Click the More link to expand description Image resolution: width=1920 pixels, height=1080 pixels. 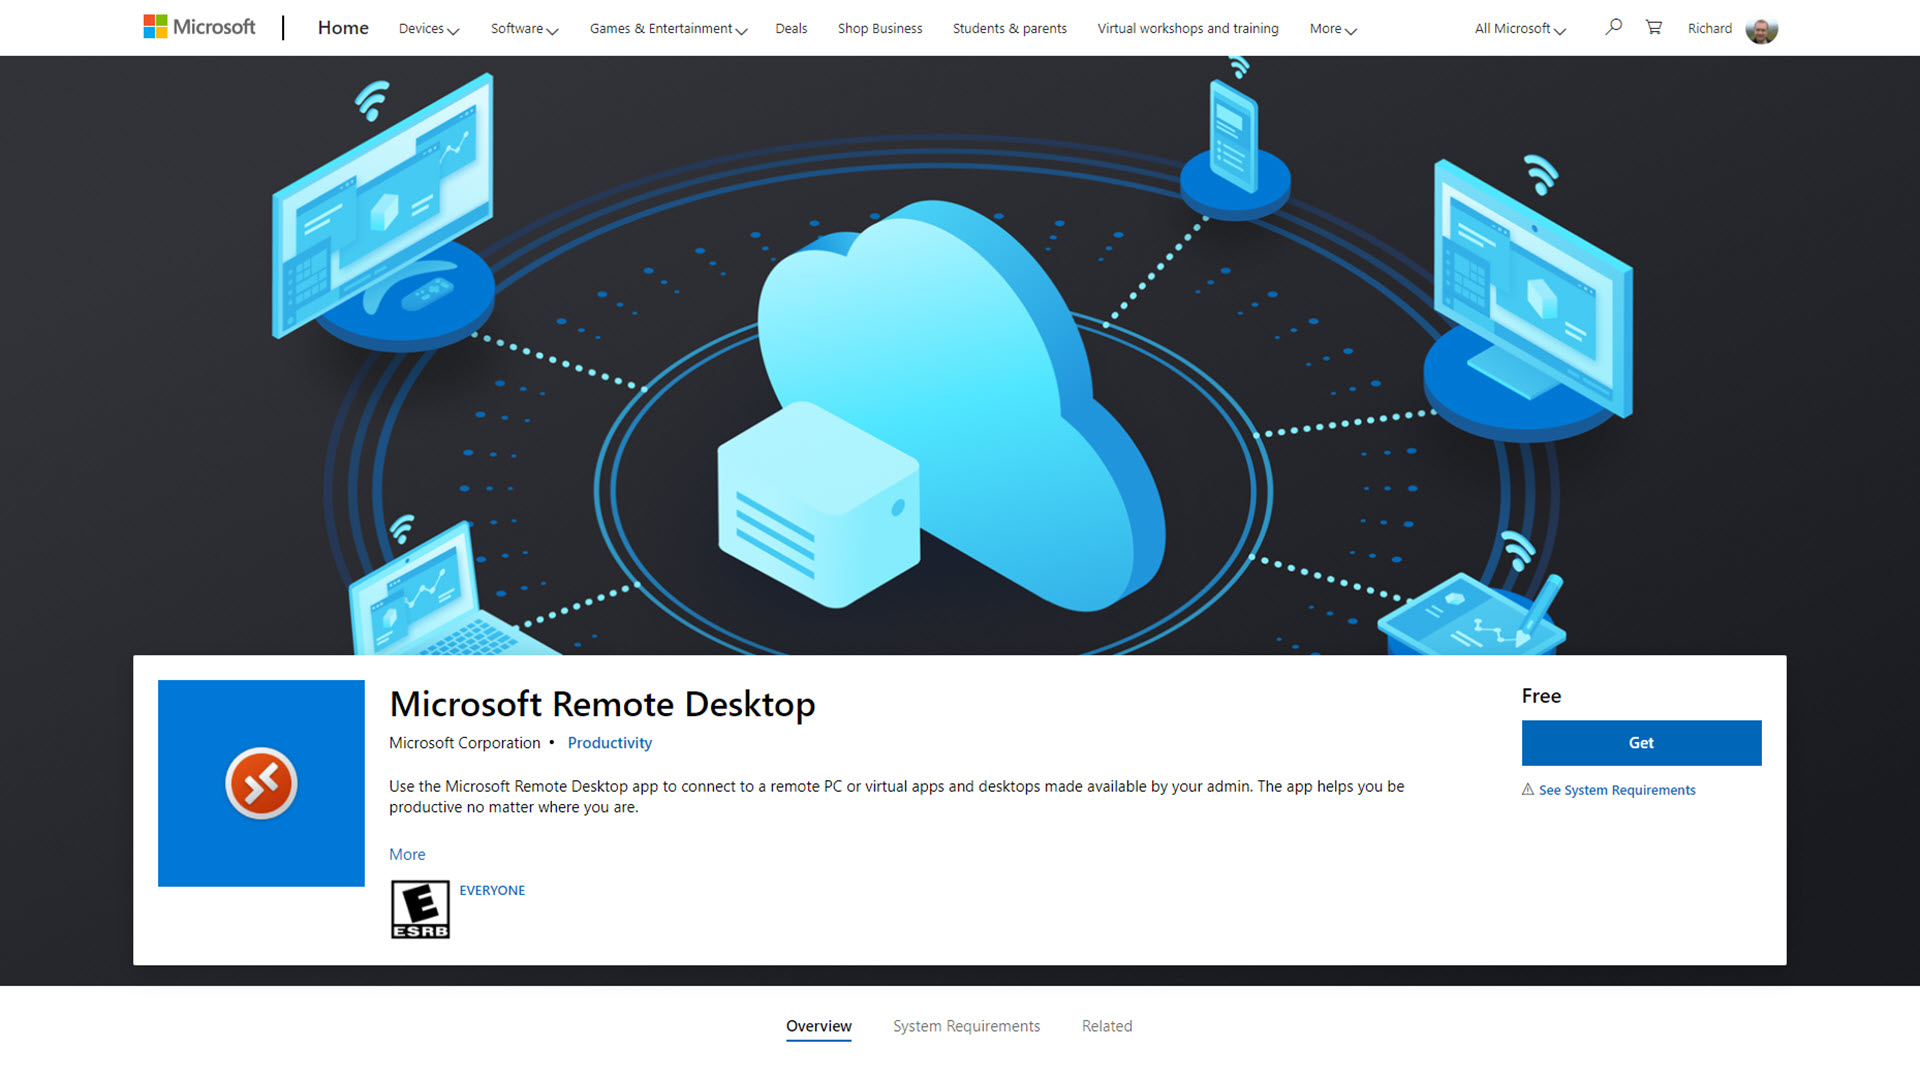tap(406, 853)
